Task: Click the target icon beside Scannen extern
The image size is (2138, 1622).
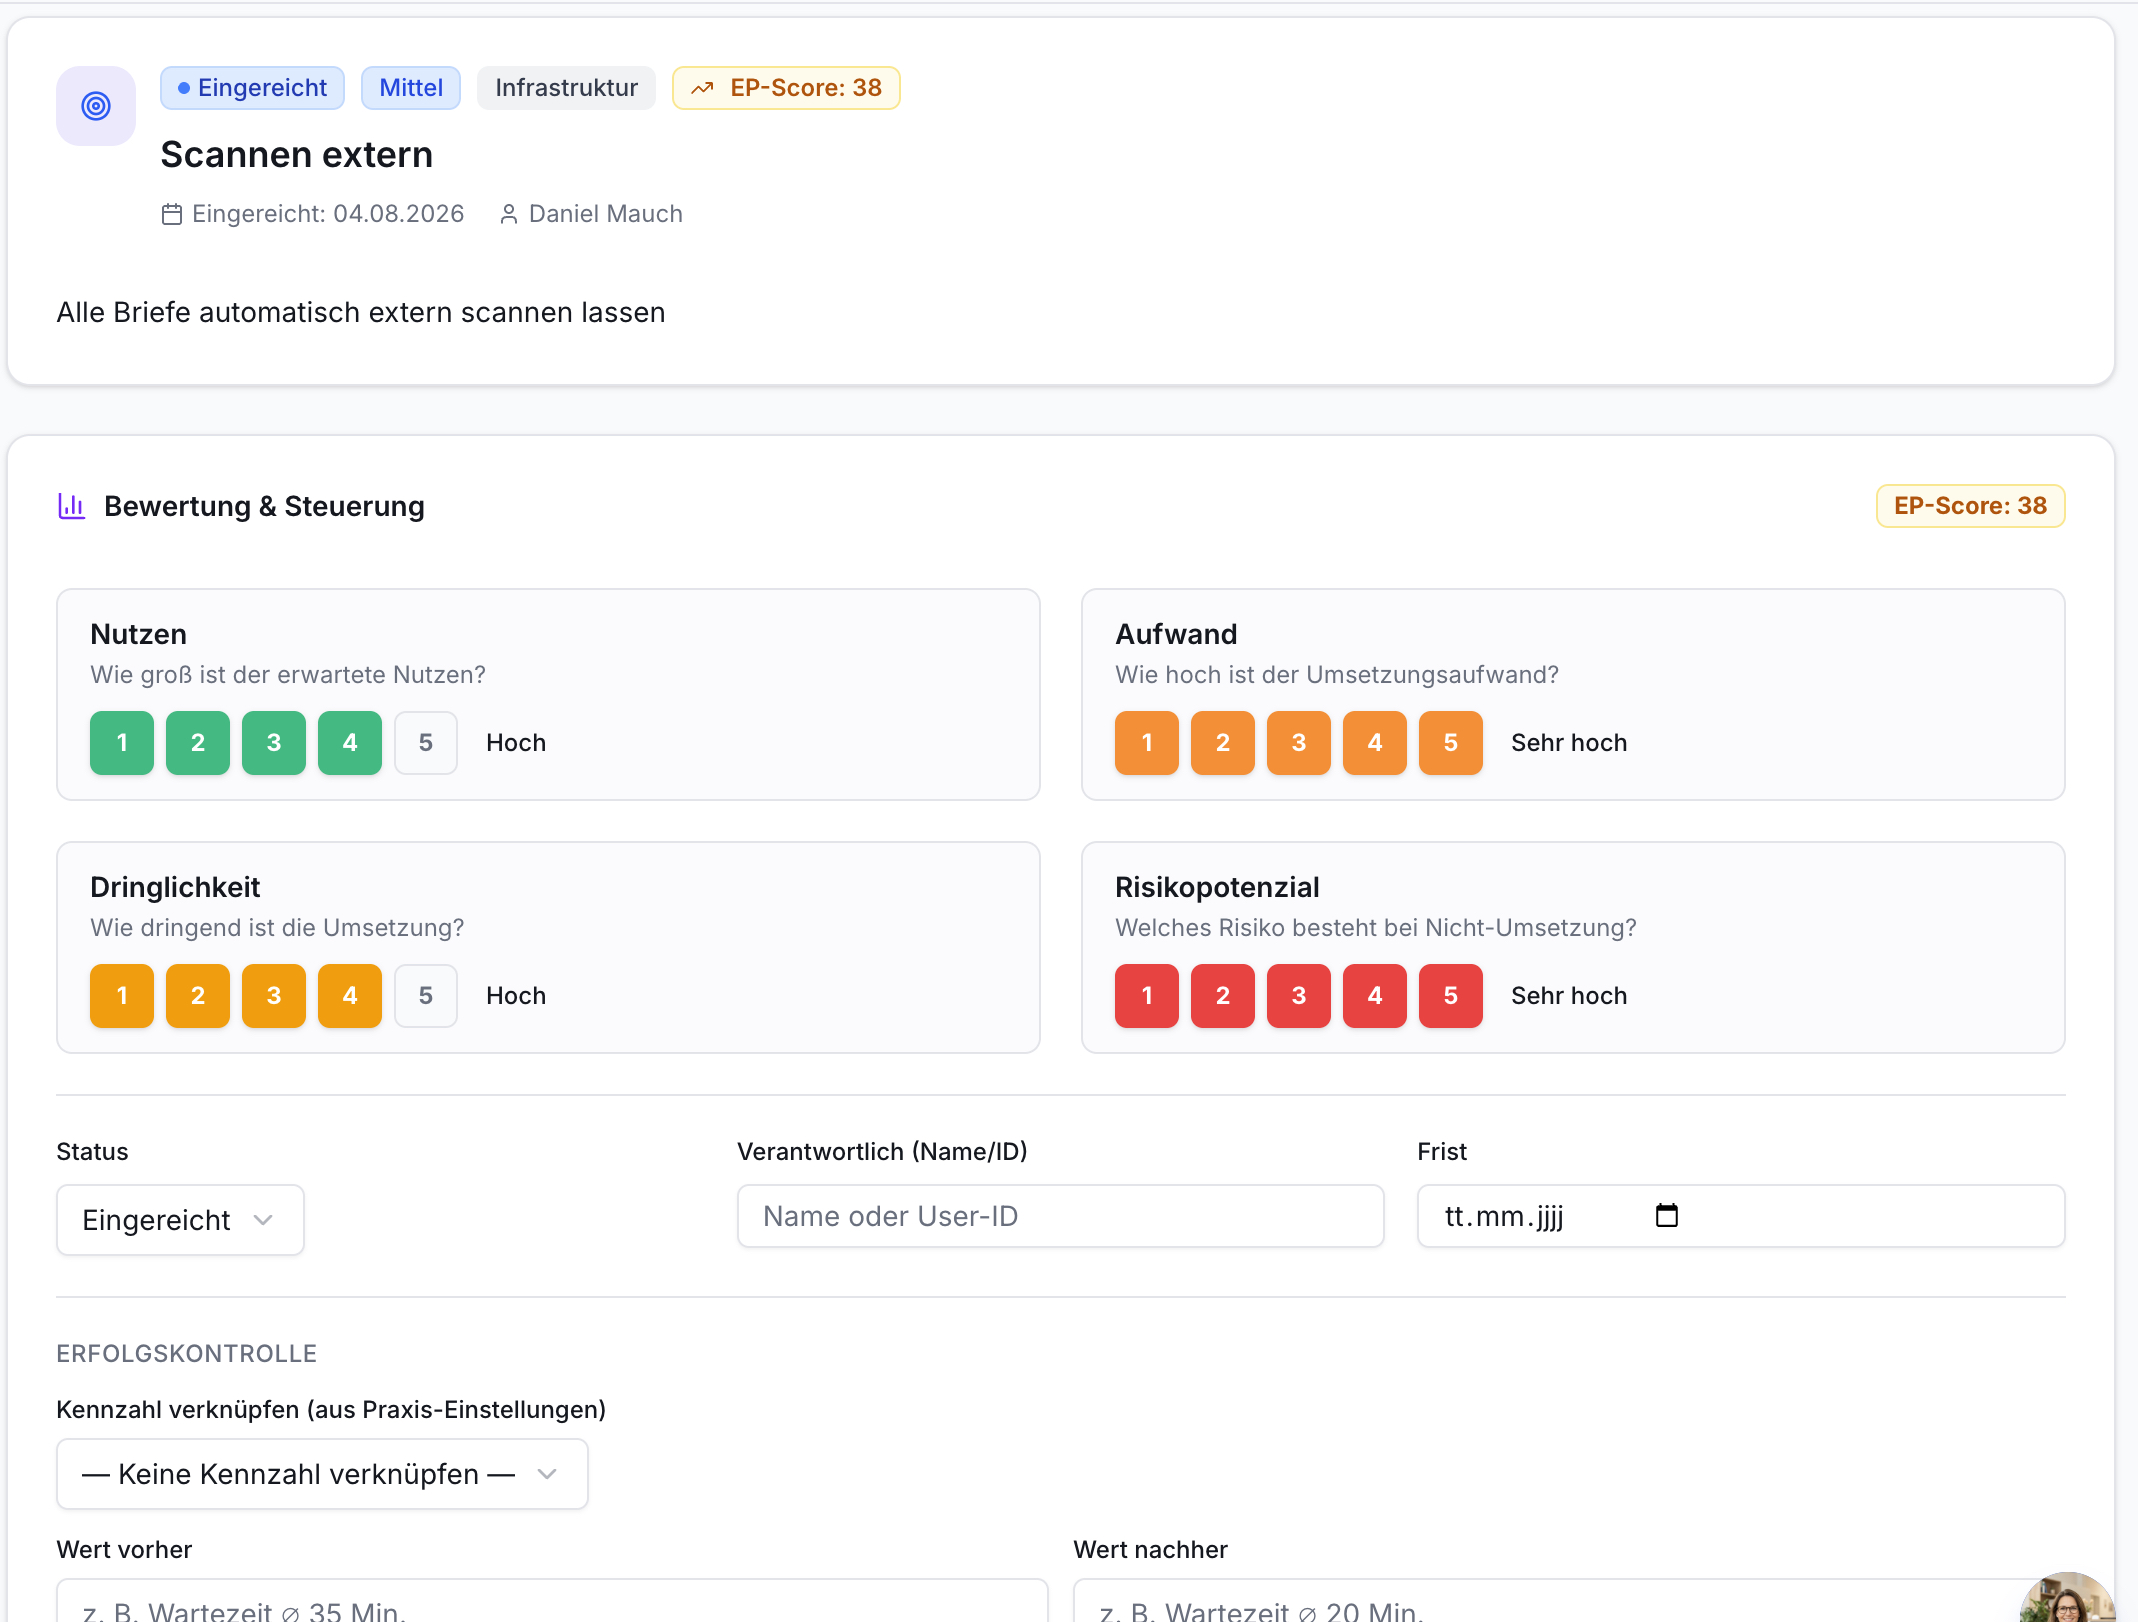Action: click(96, 106)
